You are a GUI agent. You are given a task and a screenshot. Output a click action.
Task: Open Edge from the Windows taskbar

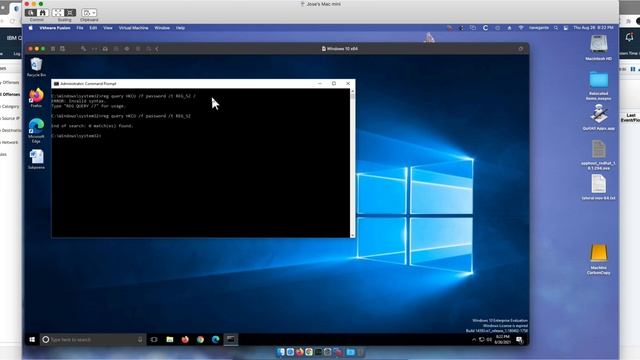216,340
